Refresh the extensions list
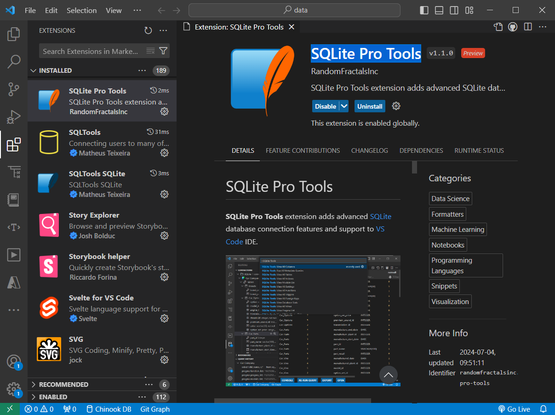The height and width of the screenshot is (415, 555). click(x=148, y=30)
